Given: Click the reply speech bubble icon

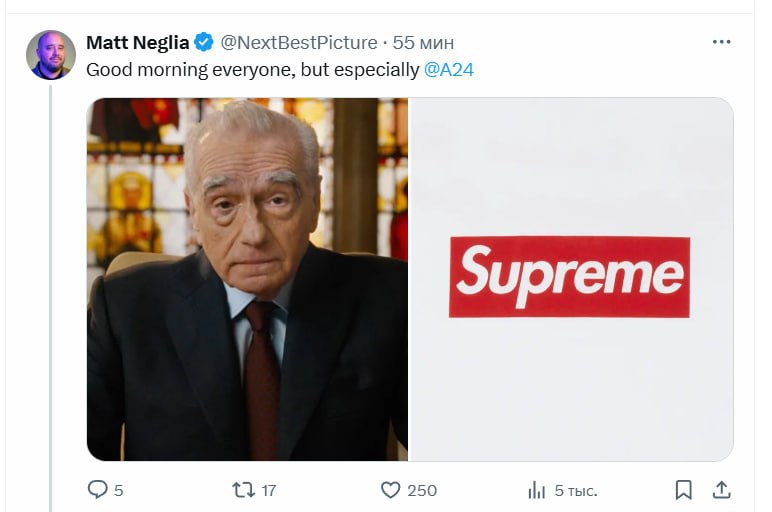Looking at the screenshot, I should click(97, 489).
